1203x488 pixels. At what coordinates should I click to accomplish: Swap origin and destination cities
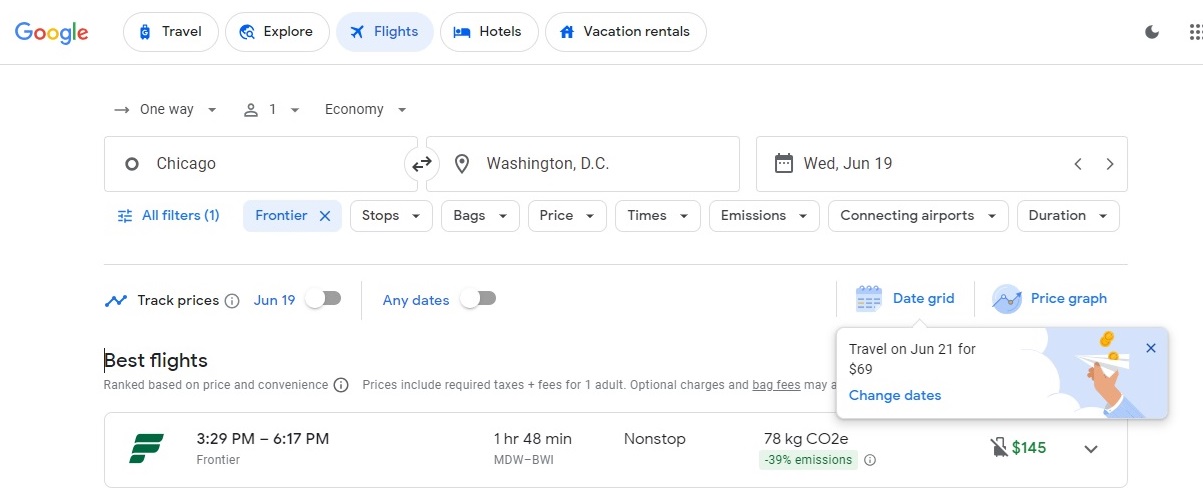[x=422, y=164]
